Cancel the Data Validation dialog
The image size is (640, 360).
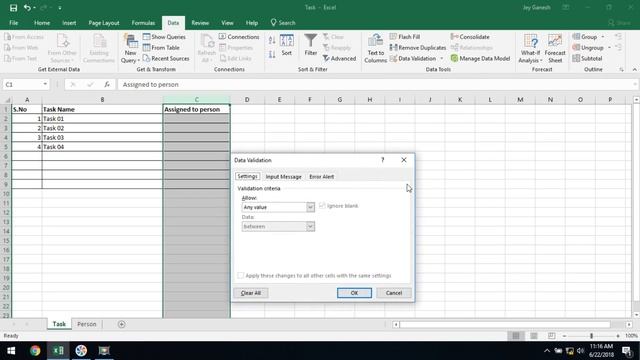(394, 293)
